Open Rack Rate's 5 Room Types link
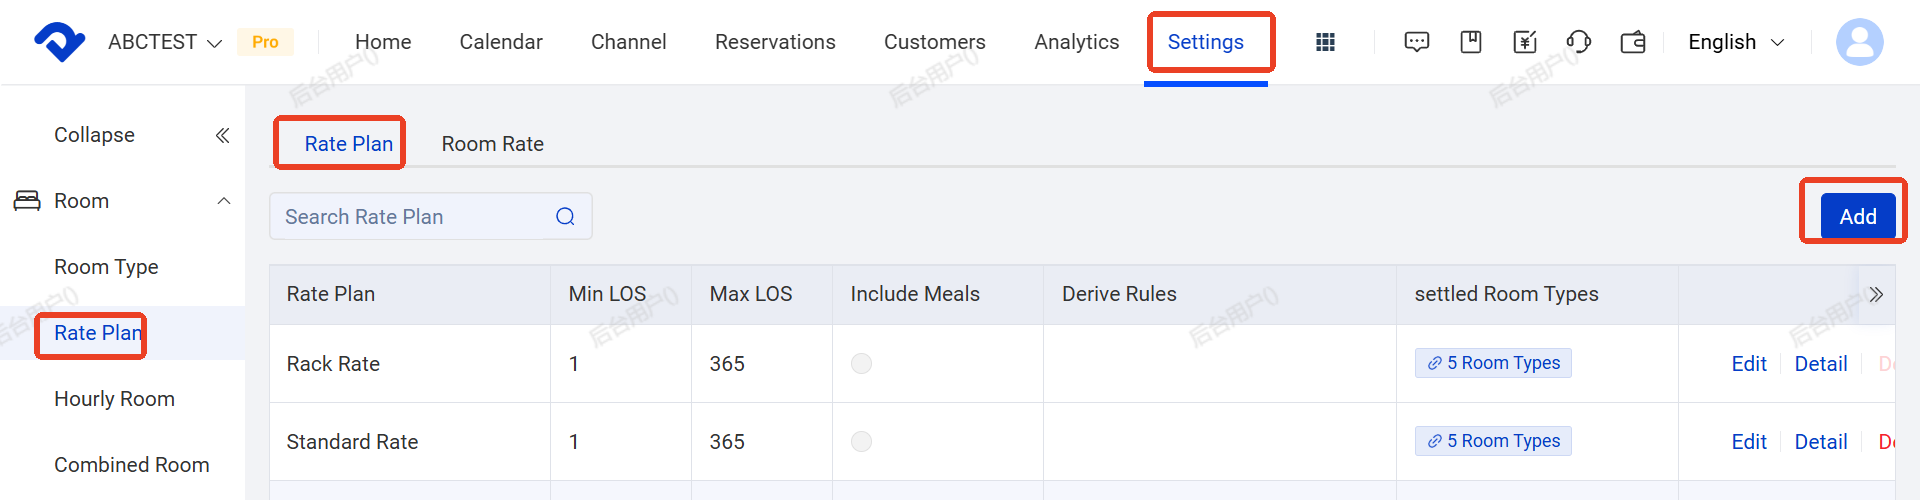The height and width of the screenshot is (500, 1920). tap(1493, 363)
